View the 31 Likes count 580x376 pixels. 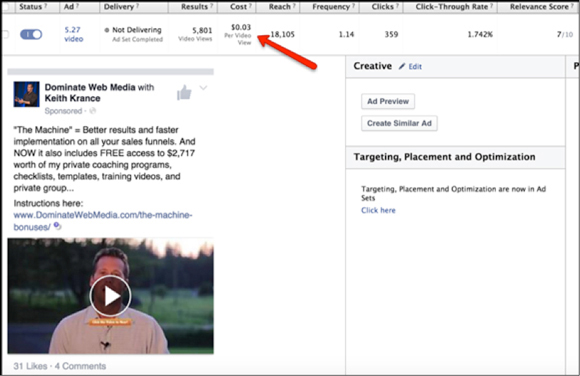point(30,366)
